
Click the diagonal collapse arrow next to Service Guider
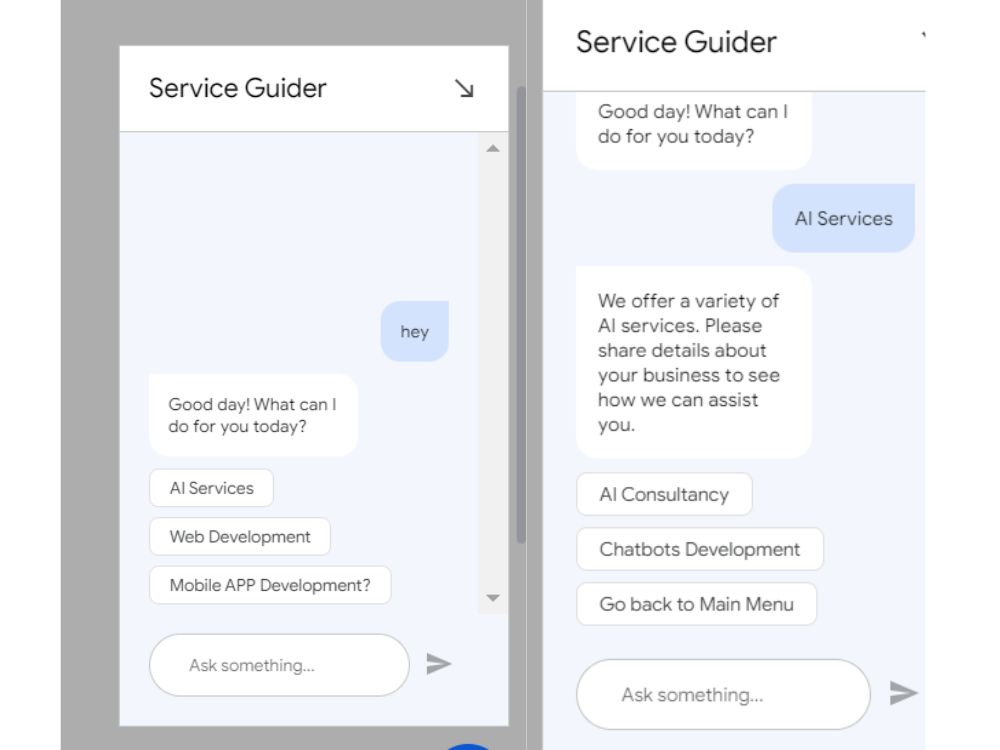tap(463, 89)
